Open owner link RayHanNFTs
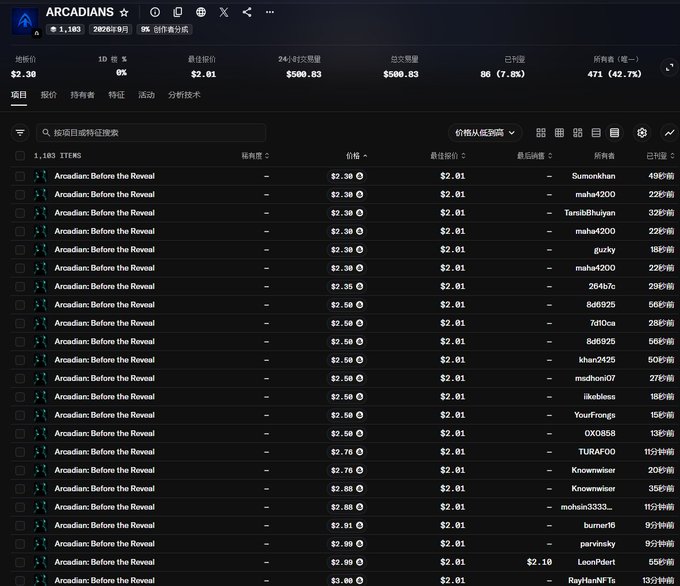This screenshot has height=586, width=680. pyautogui.click(x=592, y=580)
